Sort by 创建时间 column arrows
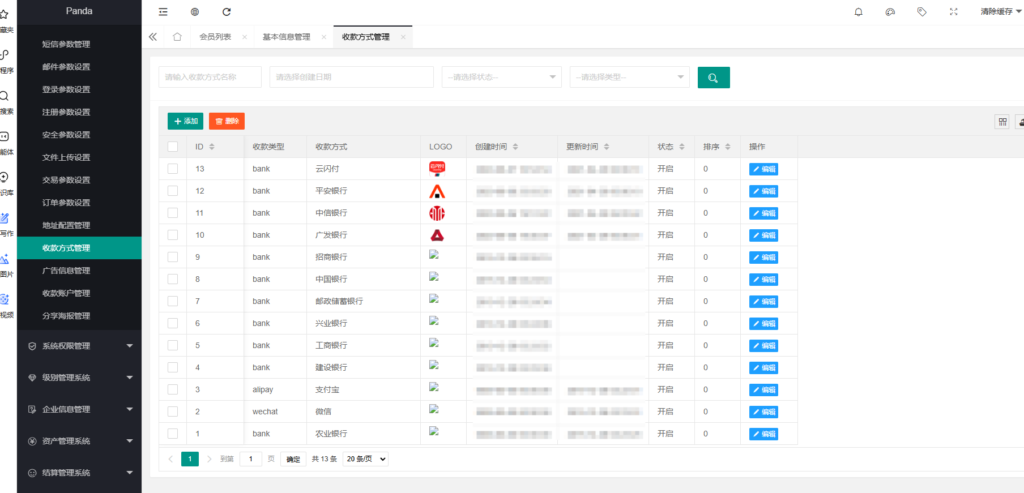This screenshot has width=1024, height=493. pos(516,147)
